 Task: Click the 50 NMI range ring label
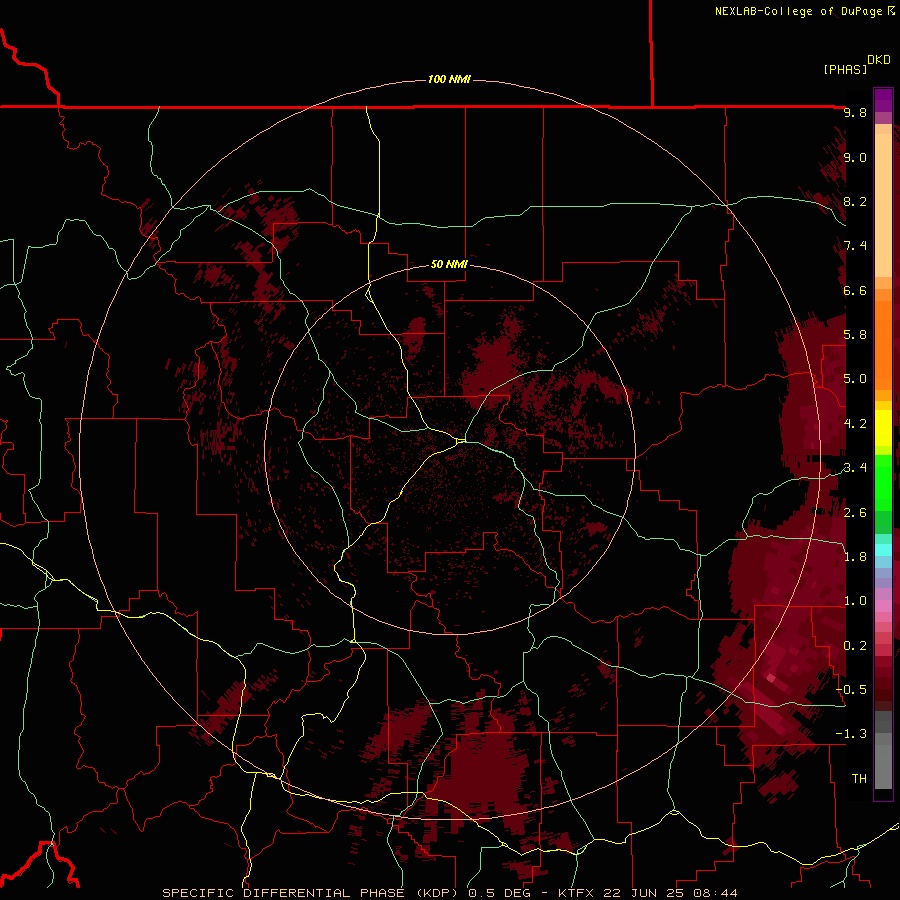click(449, 264)
